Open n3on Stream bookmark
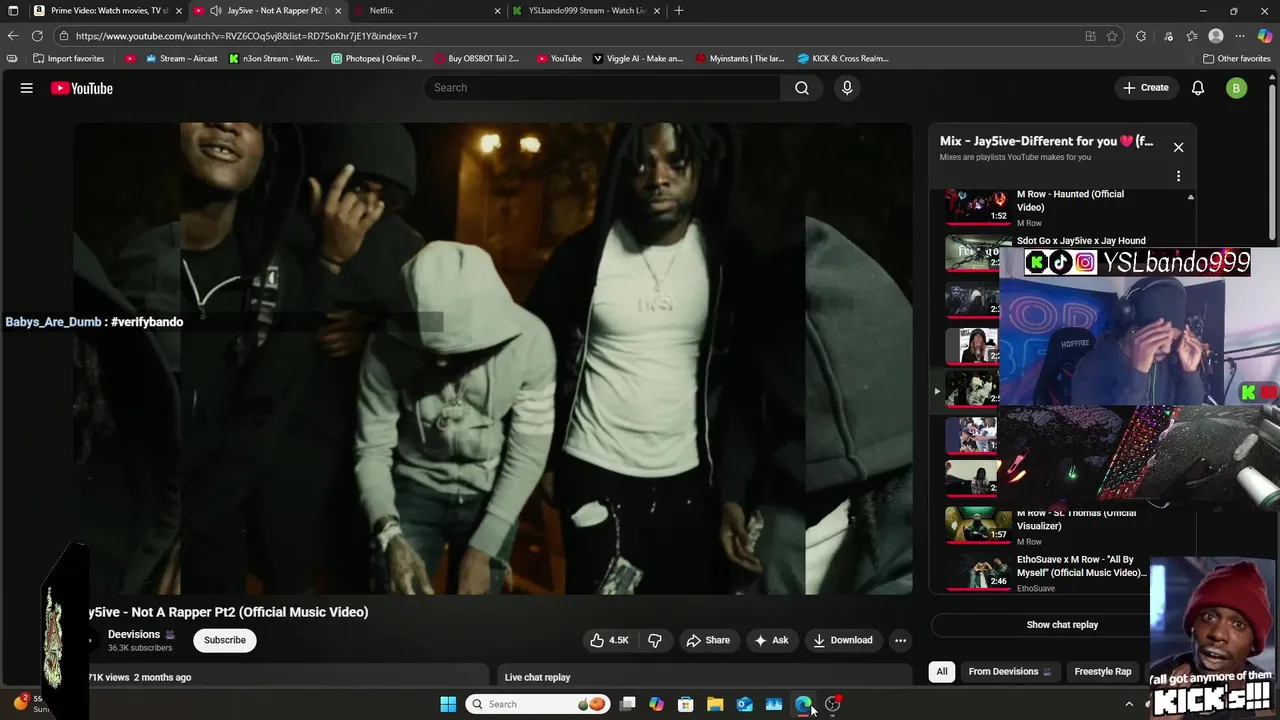The width and height of the screenshot is (1280, 720). click(x=274, y=59)
